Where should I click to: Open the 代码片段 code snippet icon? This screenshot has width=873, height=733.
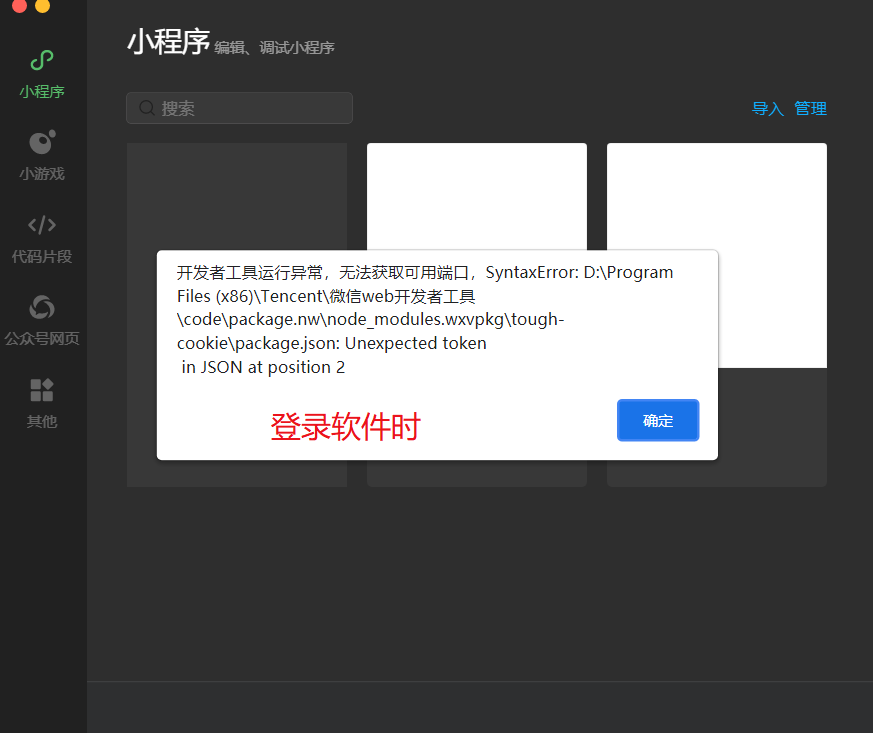tap(42, 225)
